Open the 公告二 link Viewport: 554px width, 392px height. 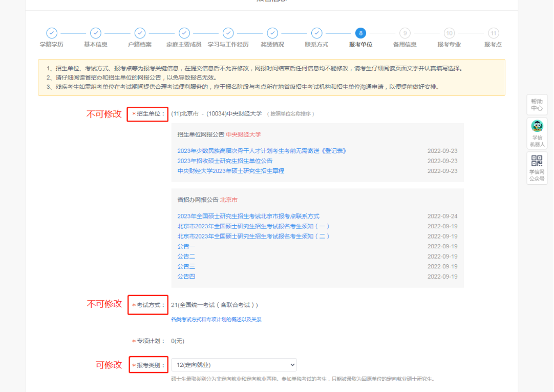pos(186,256)
